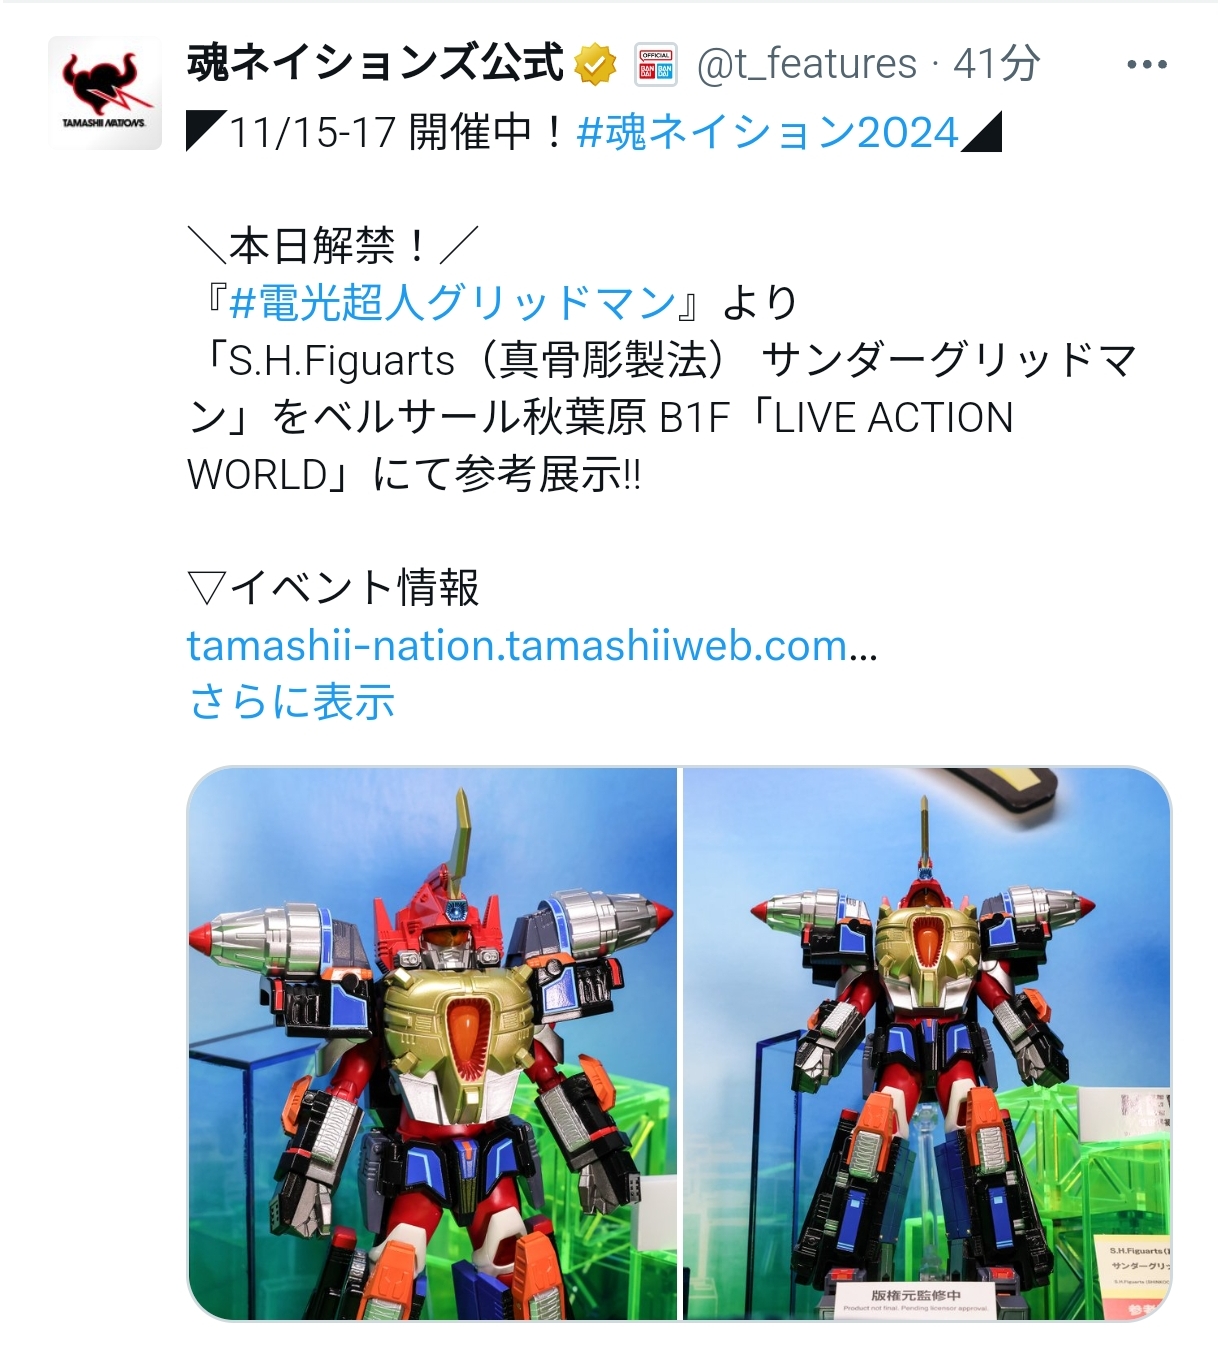
Task: Expand post with さらに表示
Action: point(291,702)
